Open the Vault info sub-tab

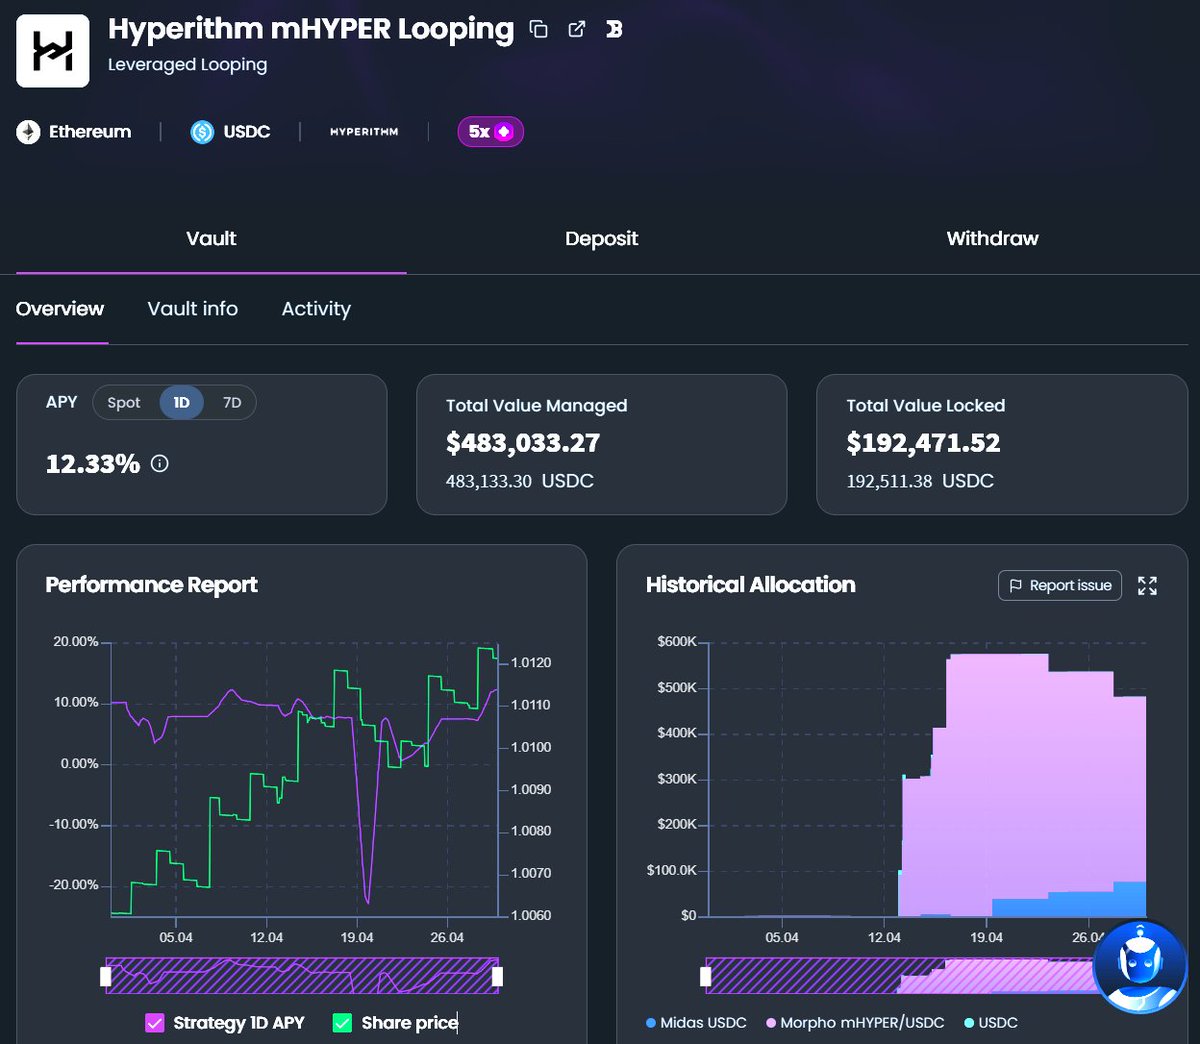coord(193,309)
